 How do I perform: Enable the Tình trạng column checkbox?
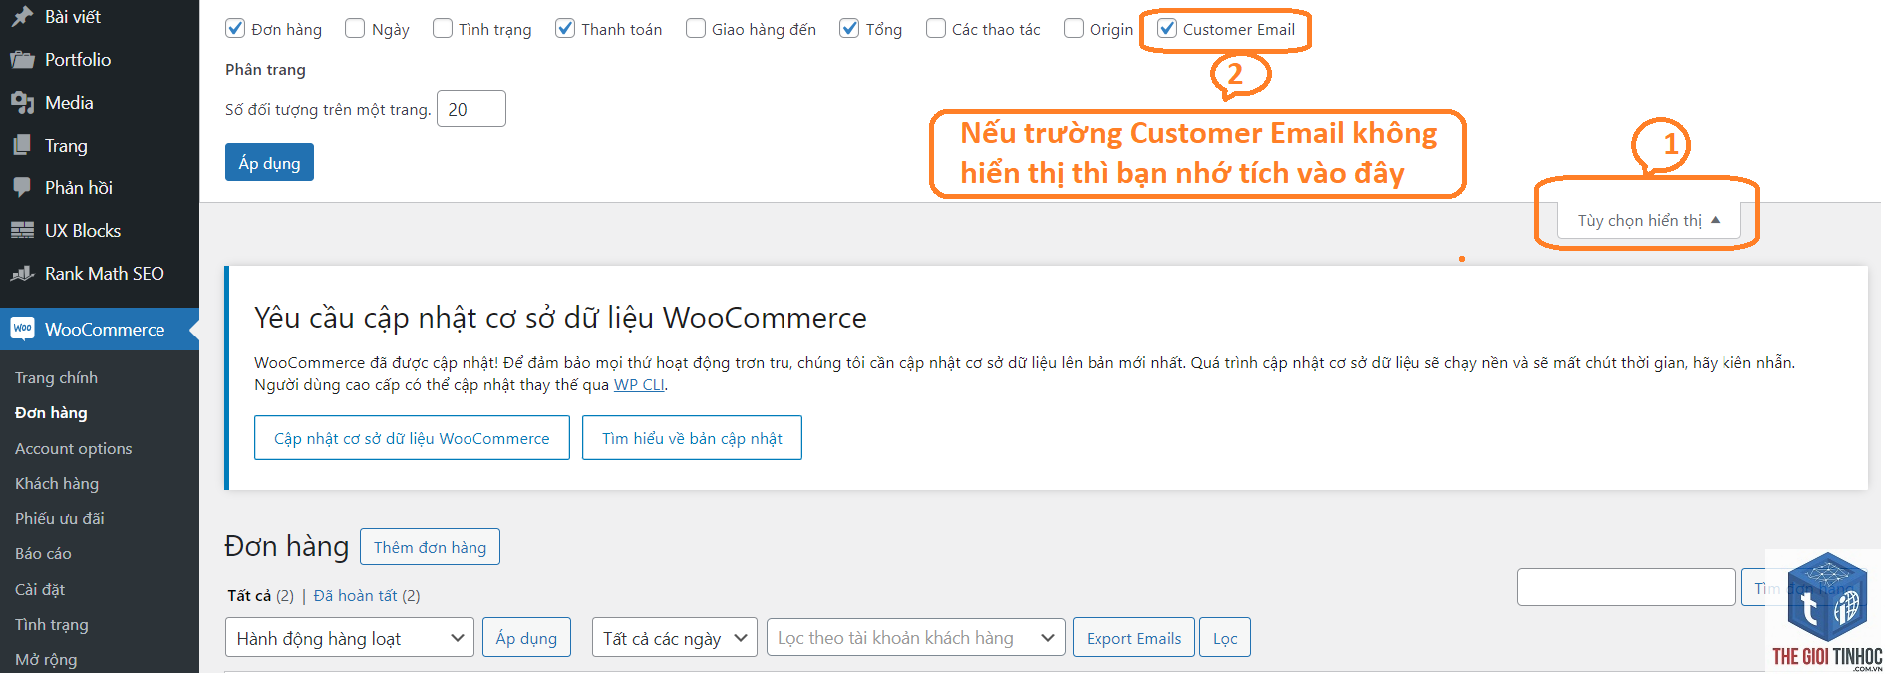443,28
